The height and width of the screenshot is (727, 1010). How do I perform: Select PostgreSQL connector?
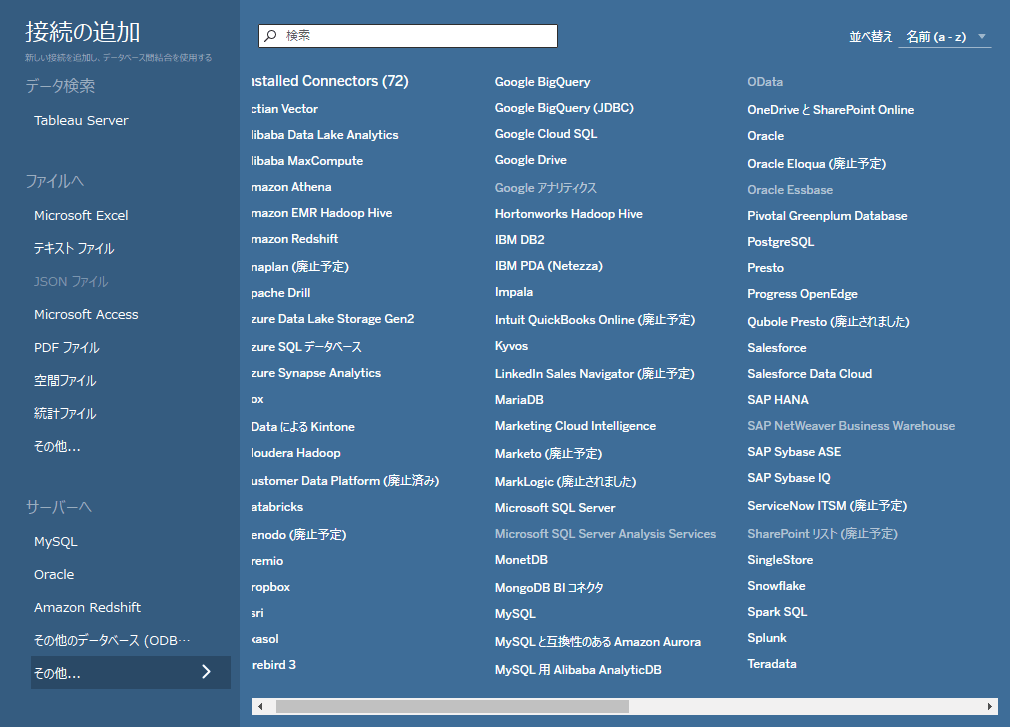[x=781, y=241]
